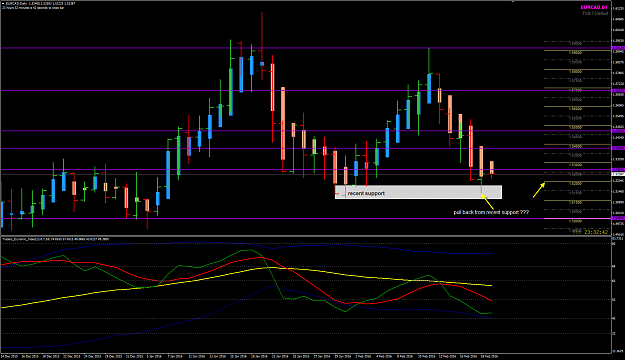Select the divider between chart and indicator window
The height and width of the screenshot is (360, 625).
pos(305,236)
